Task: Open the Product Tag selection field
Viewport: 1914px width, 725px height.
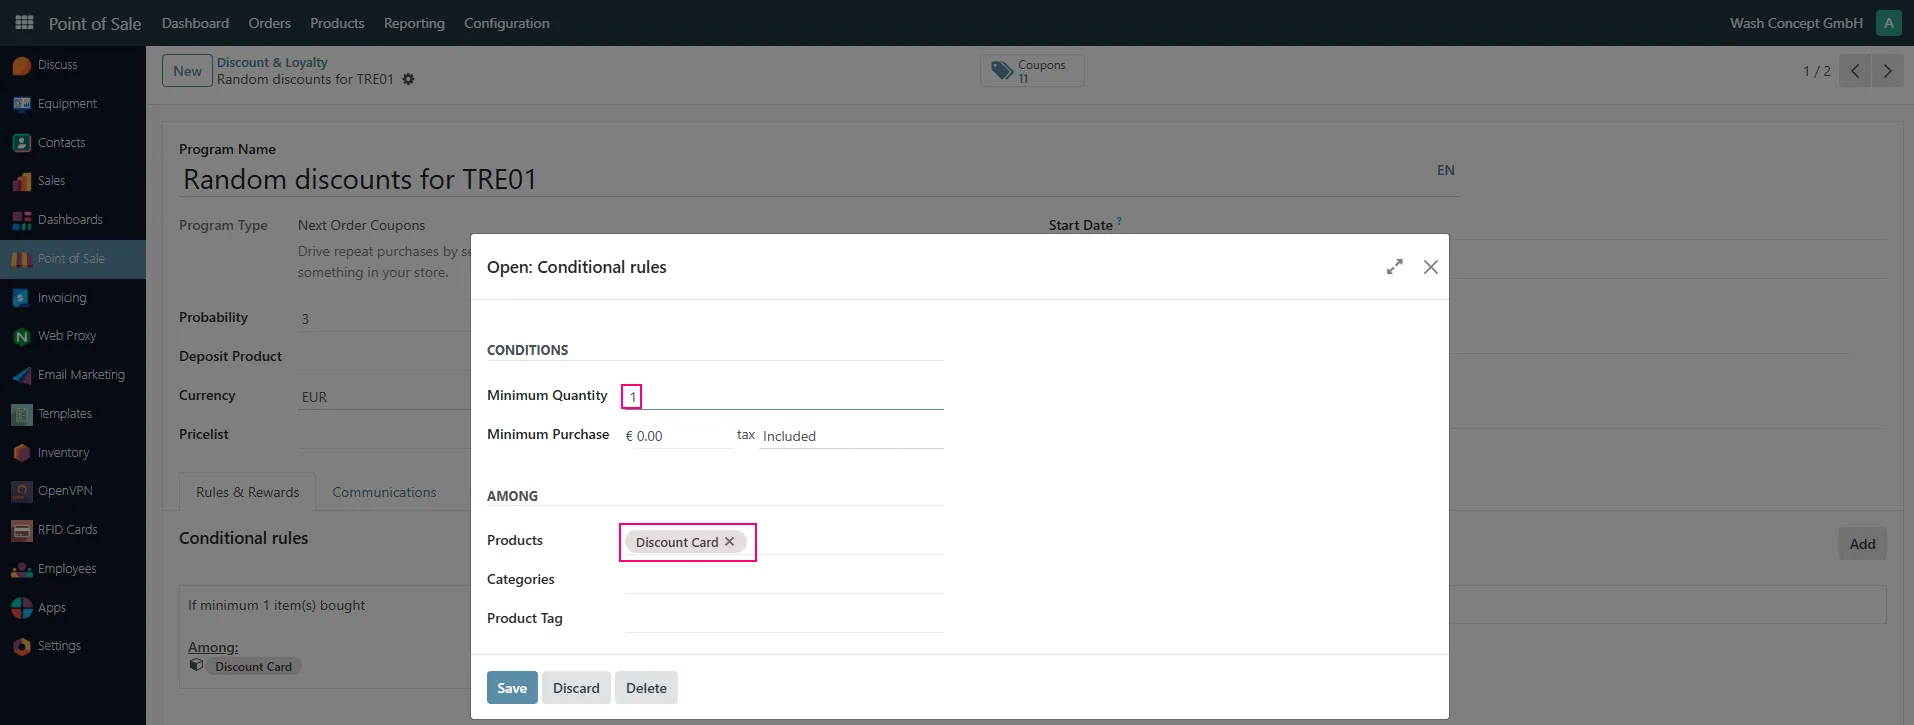Action: click(784, 619)
